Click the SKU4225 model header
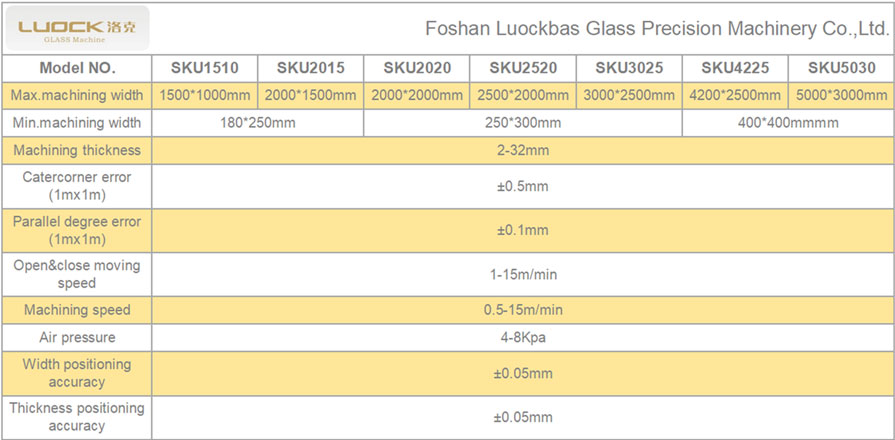The image size is (895, 440). click(x=735, y=68)
